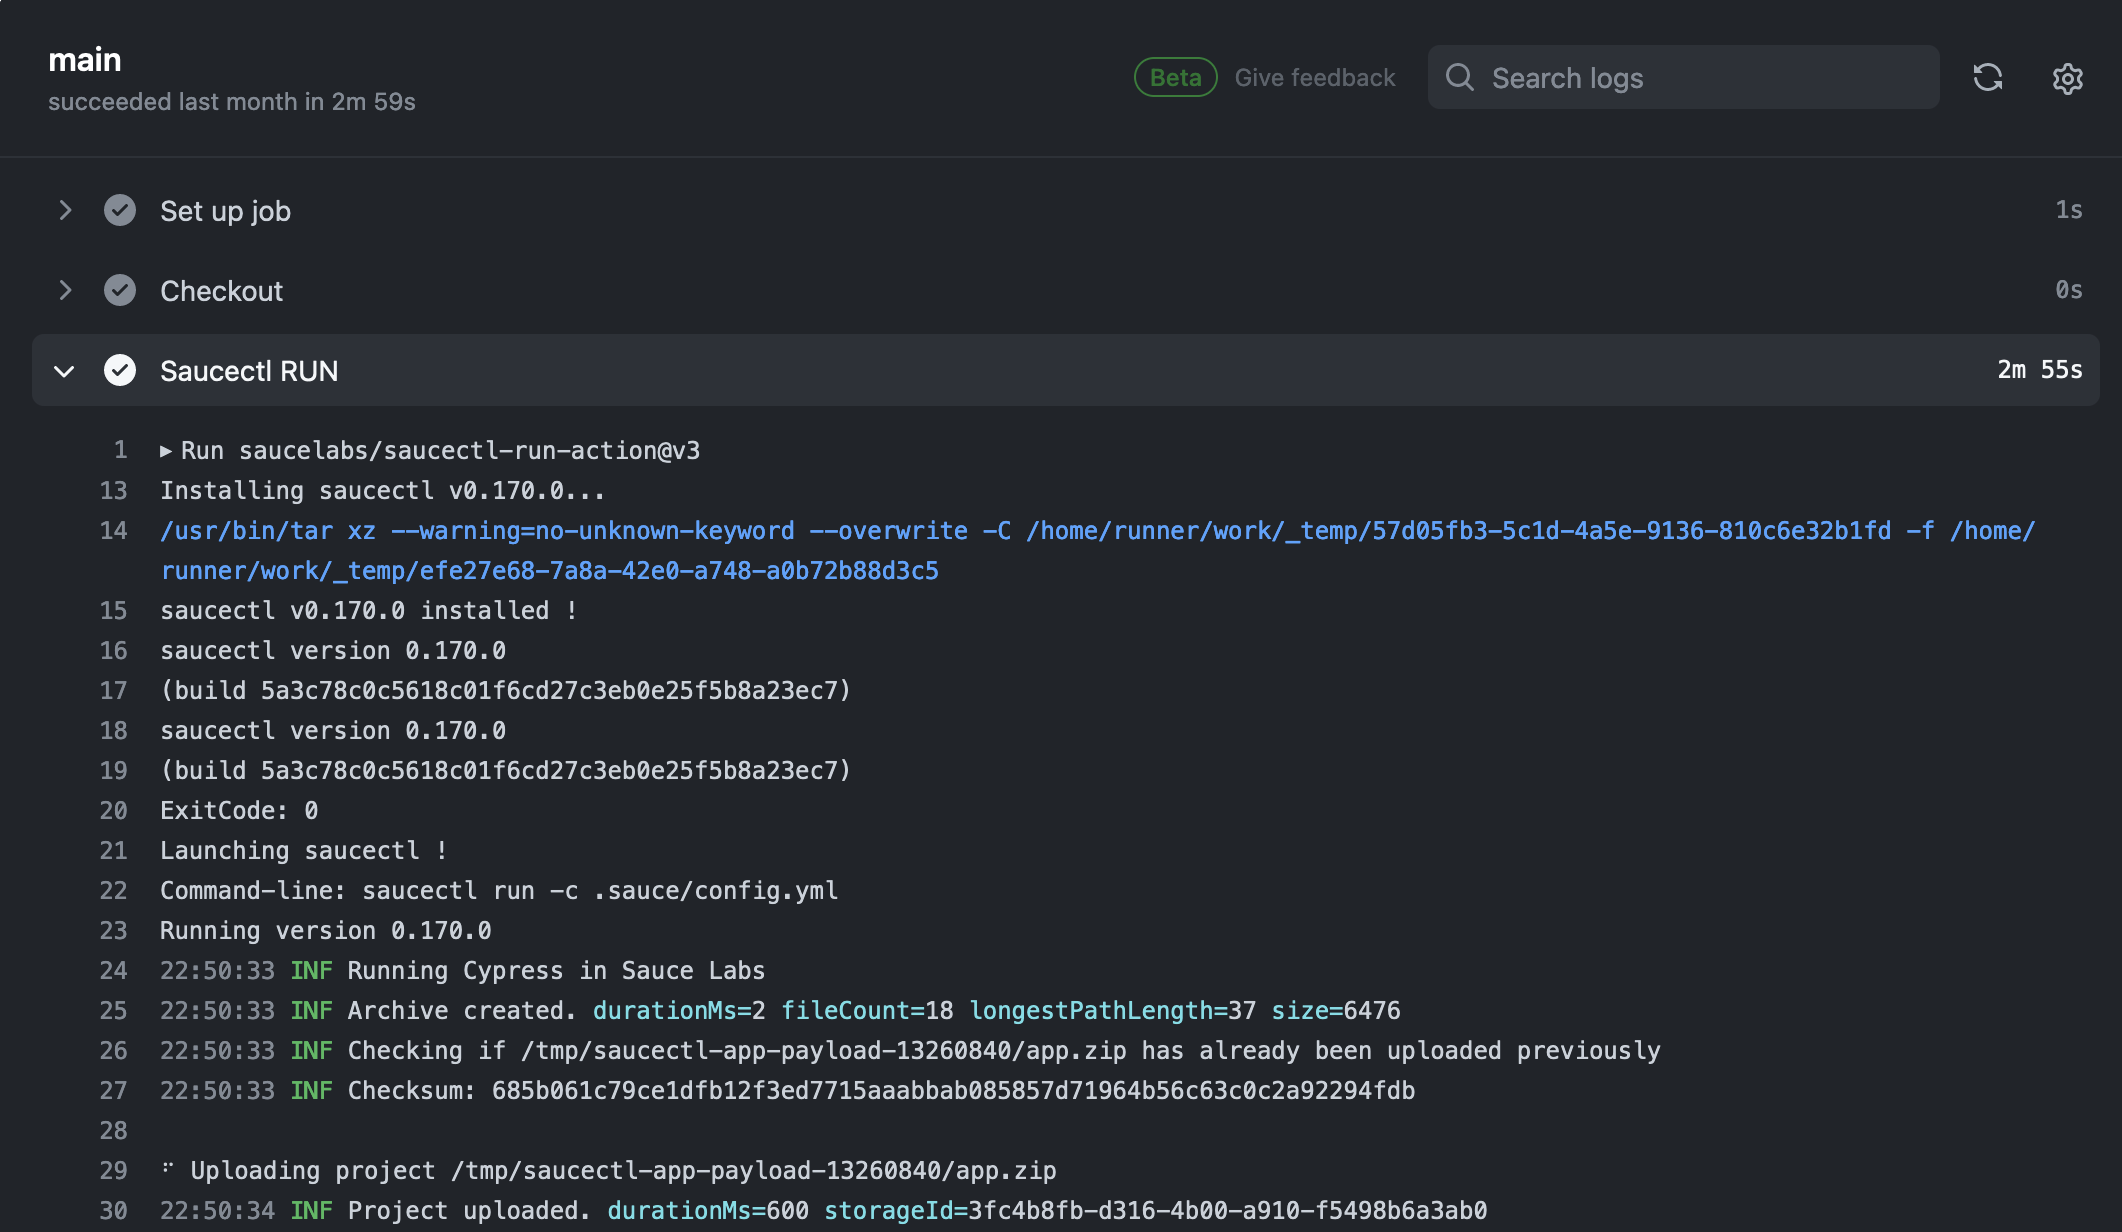
Task: Click the run arrow before saucelabs/saucectl-run-action@v3
Action: 167,450
